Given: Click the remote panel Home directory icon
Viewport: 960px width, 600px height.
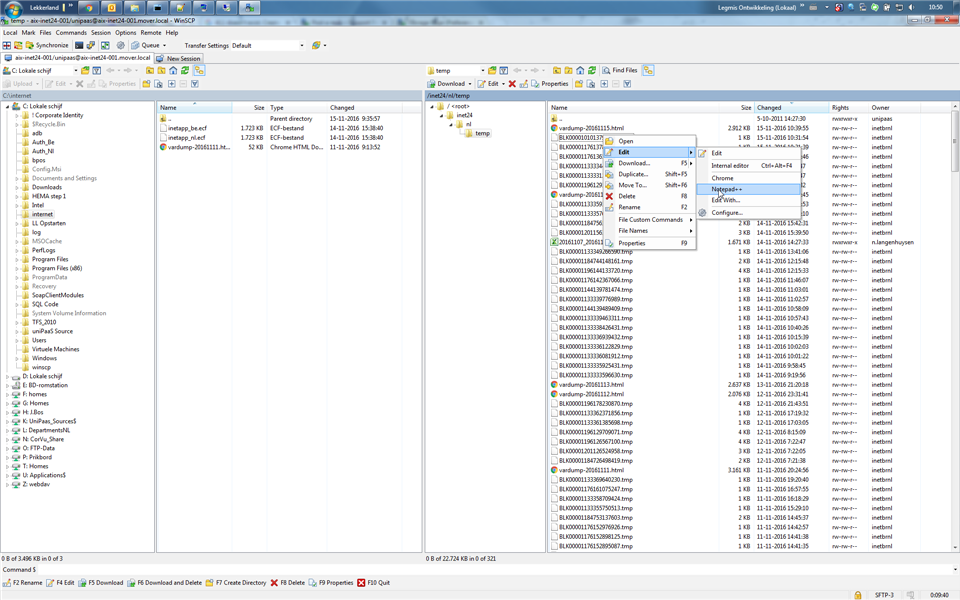Looking at the screenshot, I should coord(580,71).
